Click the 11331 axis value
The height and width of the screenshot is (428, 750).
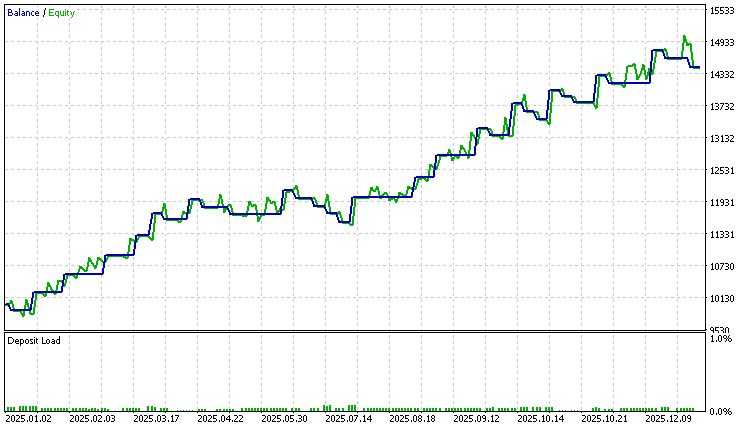[722, 235]
